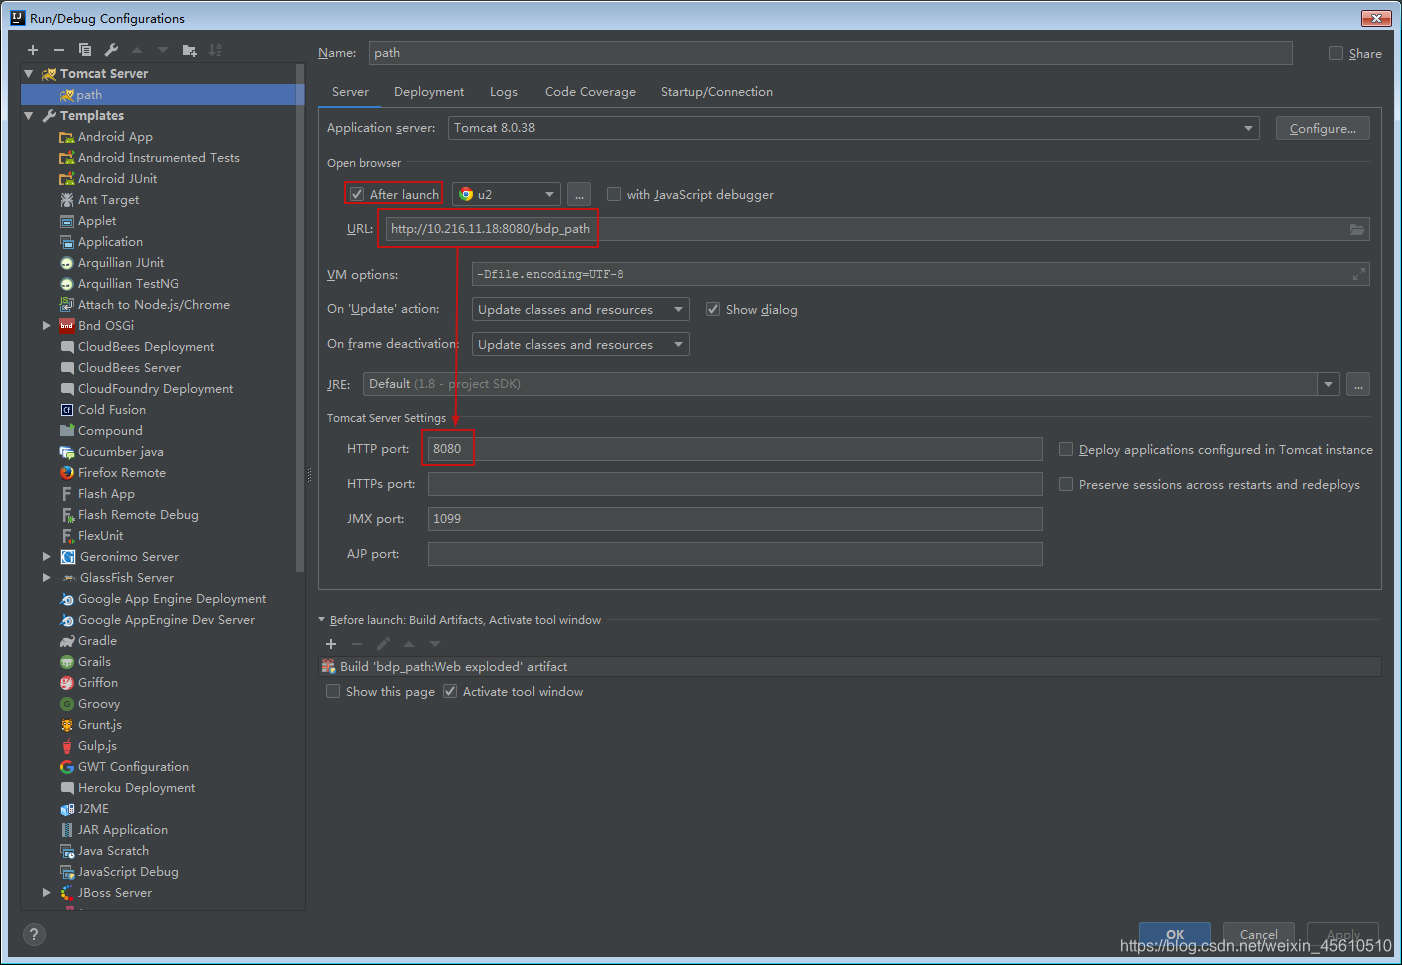Create new folder toolbar icon
The height and width of the screenshot is (965, 1402).
189,50
